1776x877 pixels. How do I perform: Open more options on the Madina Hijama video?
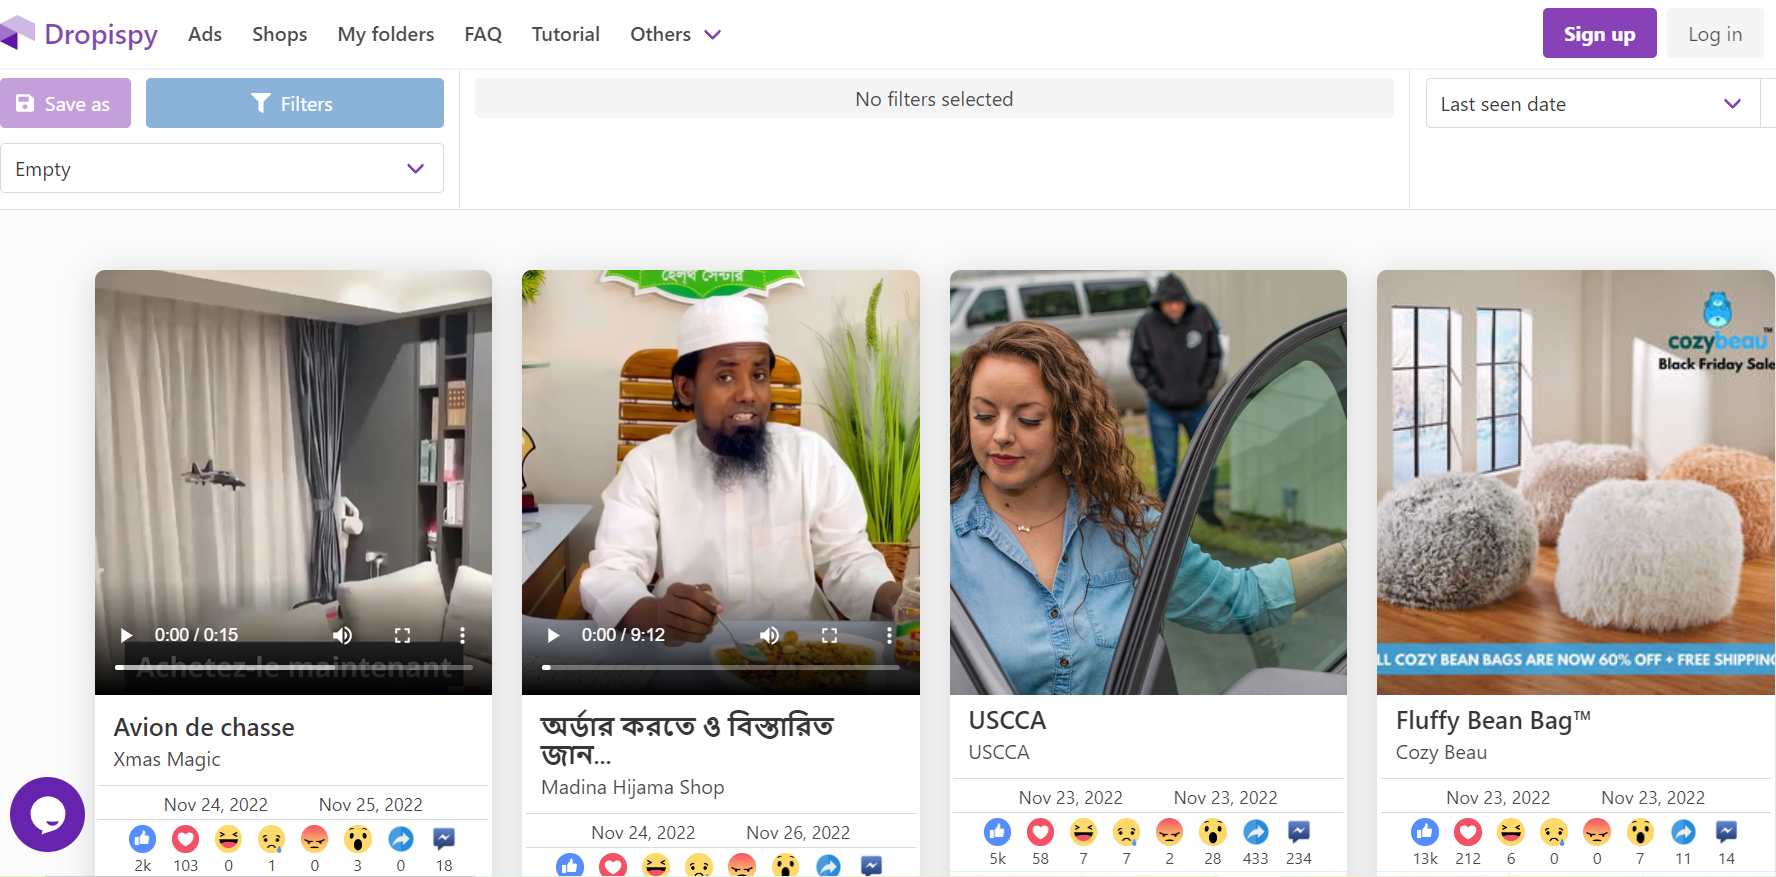889,635
